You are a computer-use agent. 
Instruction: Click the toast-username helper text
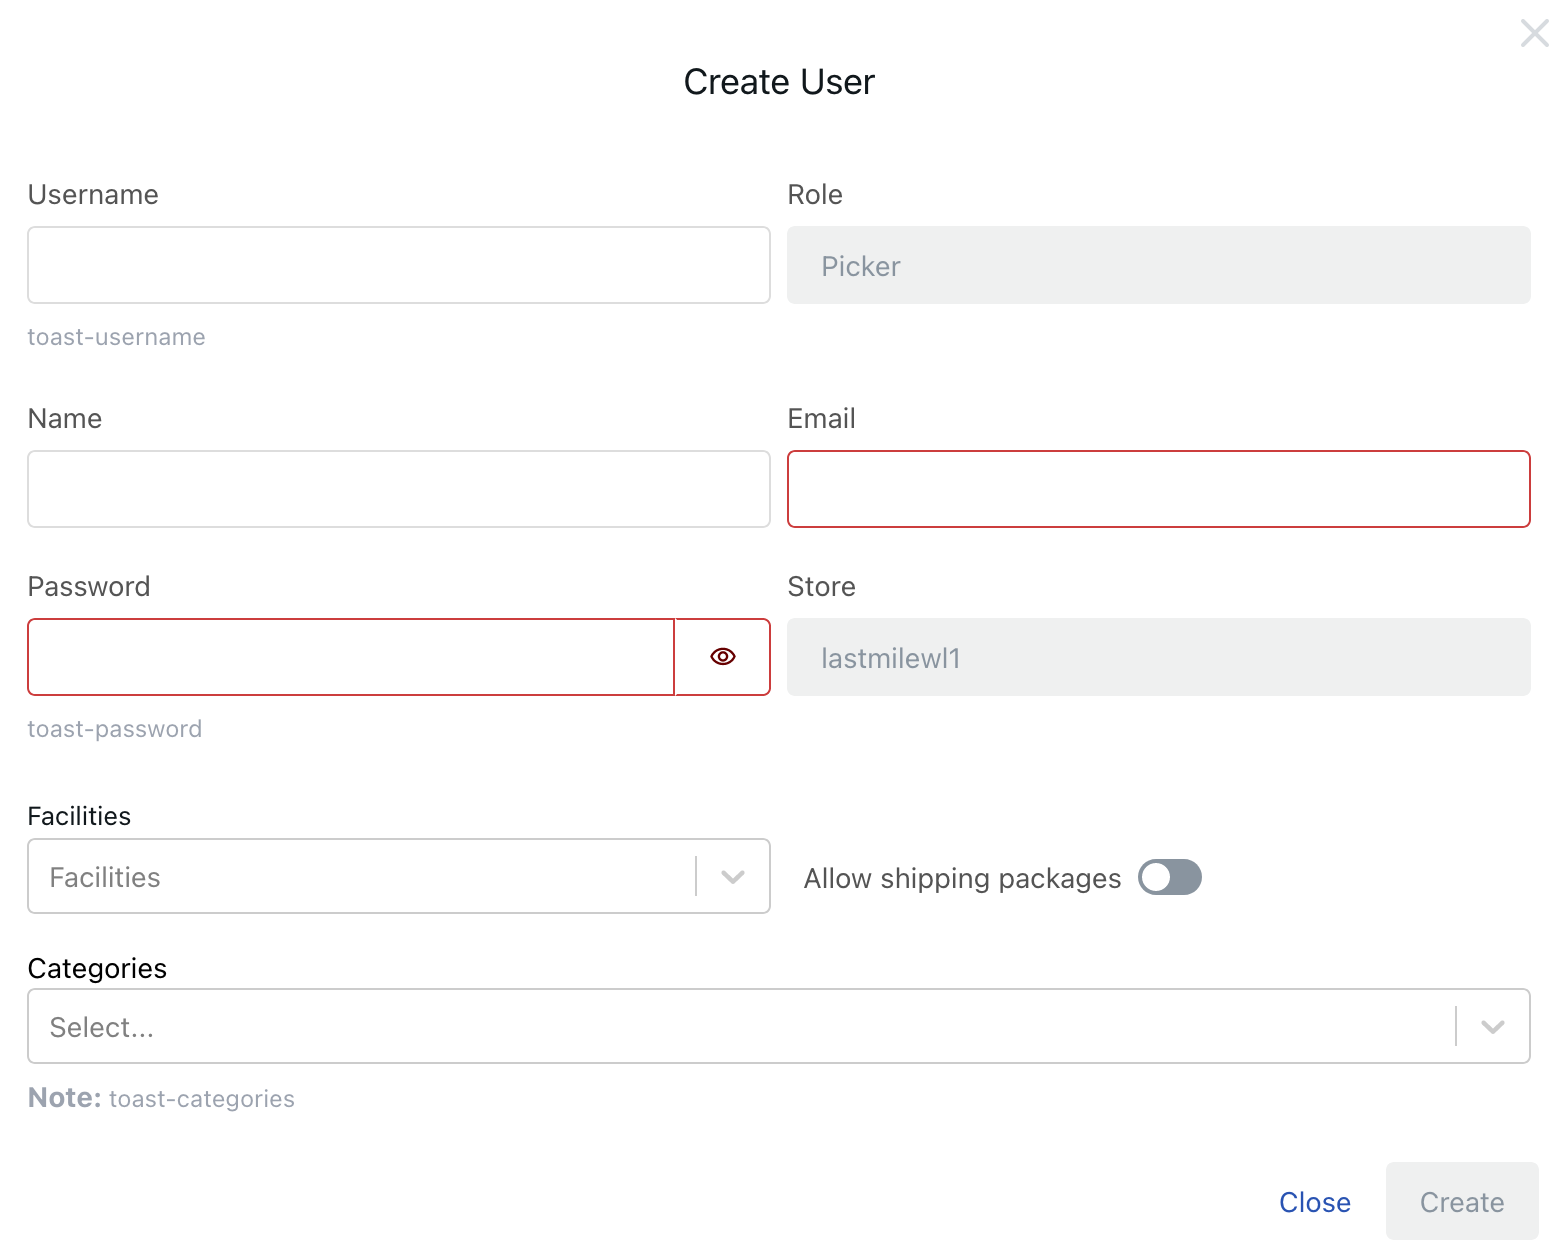[116, 337]
